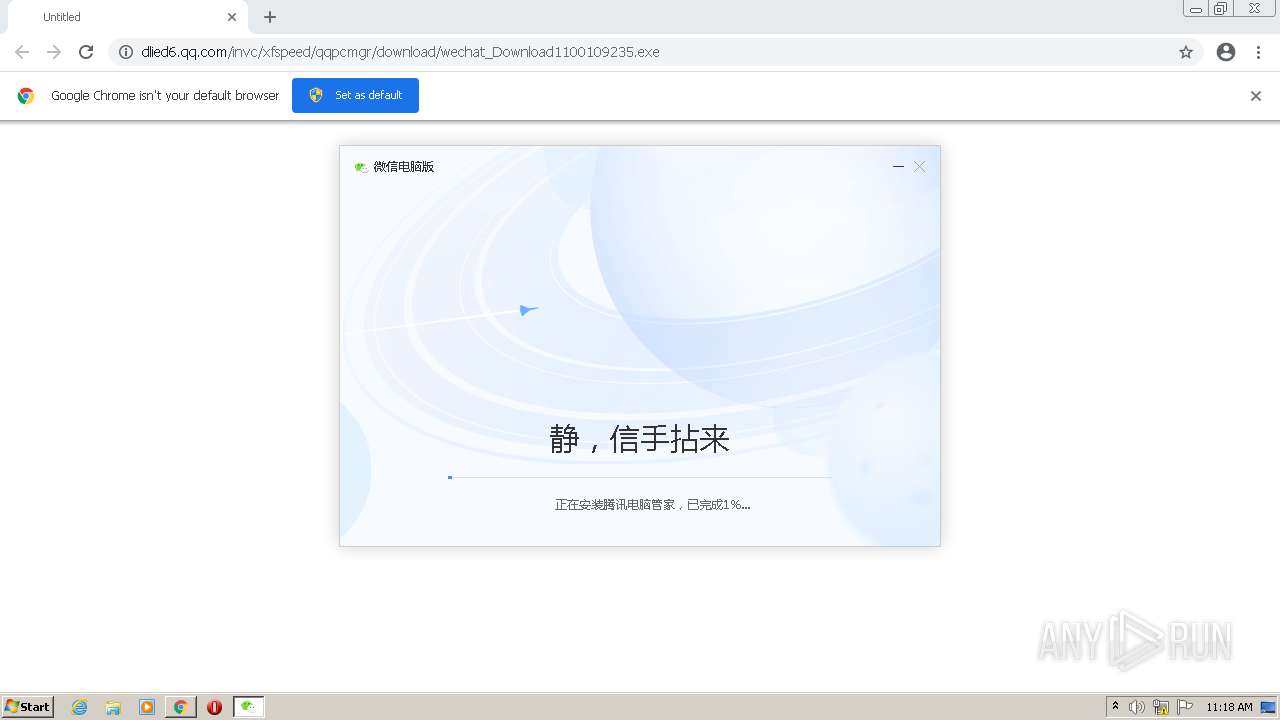View site information icon in address bar

[126, 52]
